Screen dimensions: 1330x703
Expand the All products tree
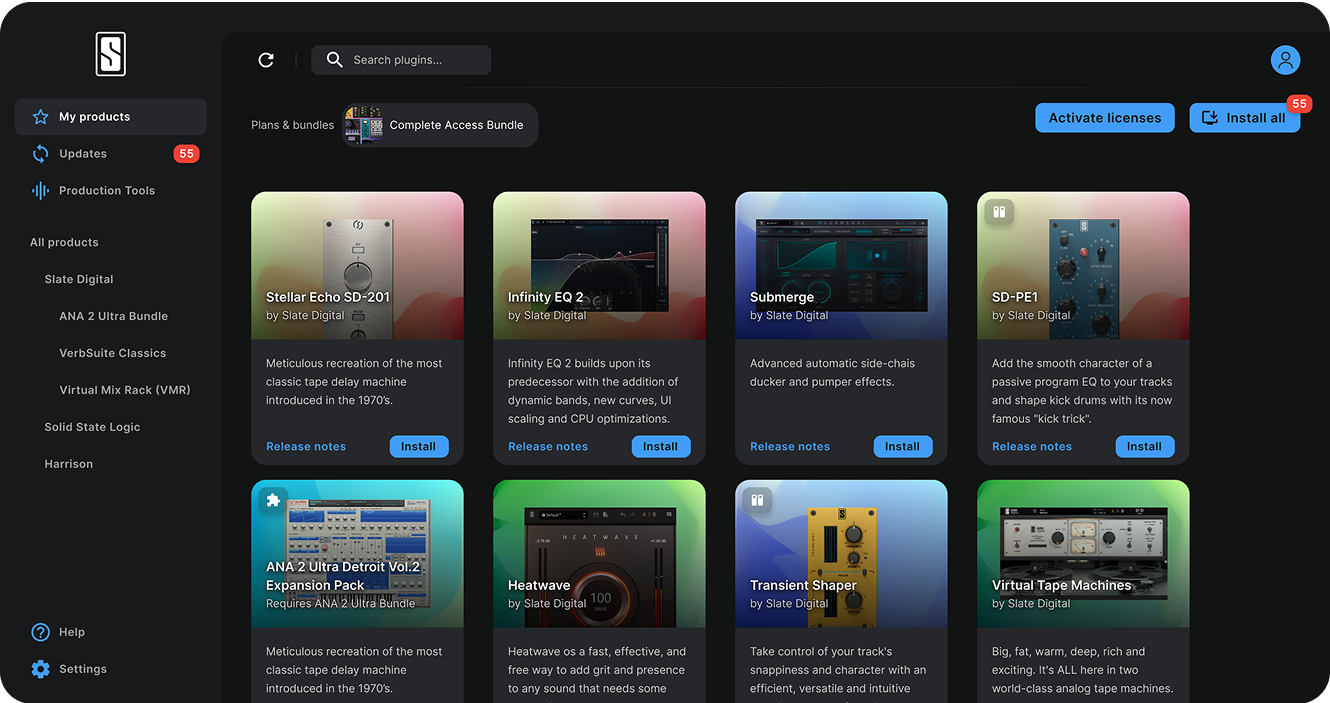(64, 242)
